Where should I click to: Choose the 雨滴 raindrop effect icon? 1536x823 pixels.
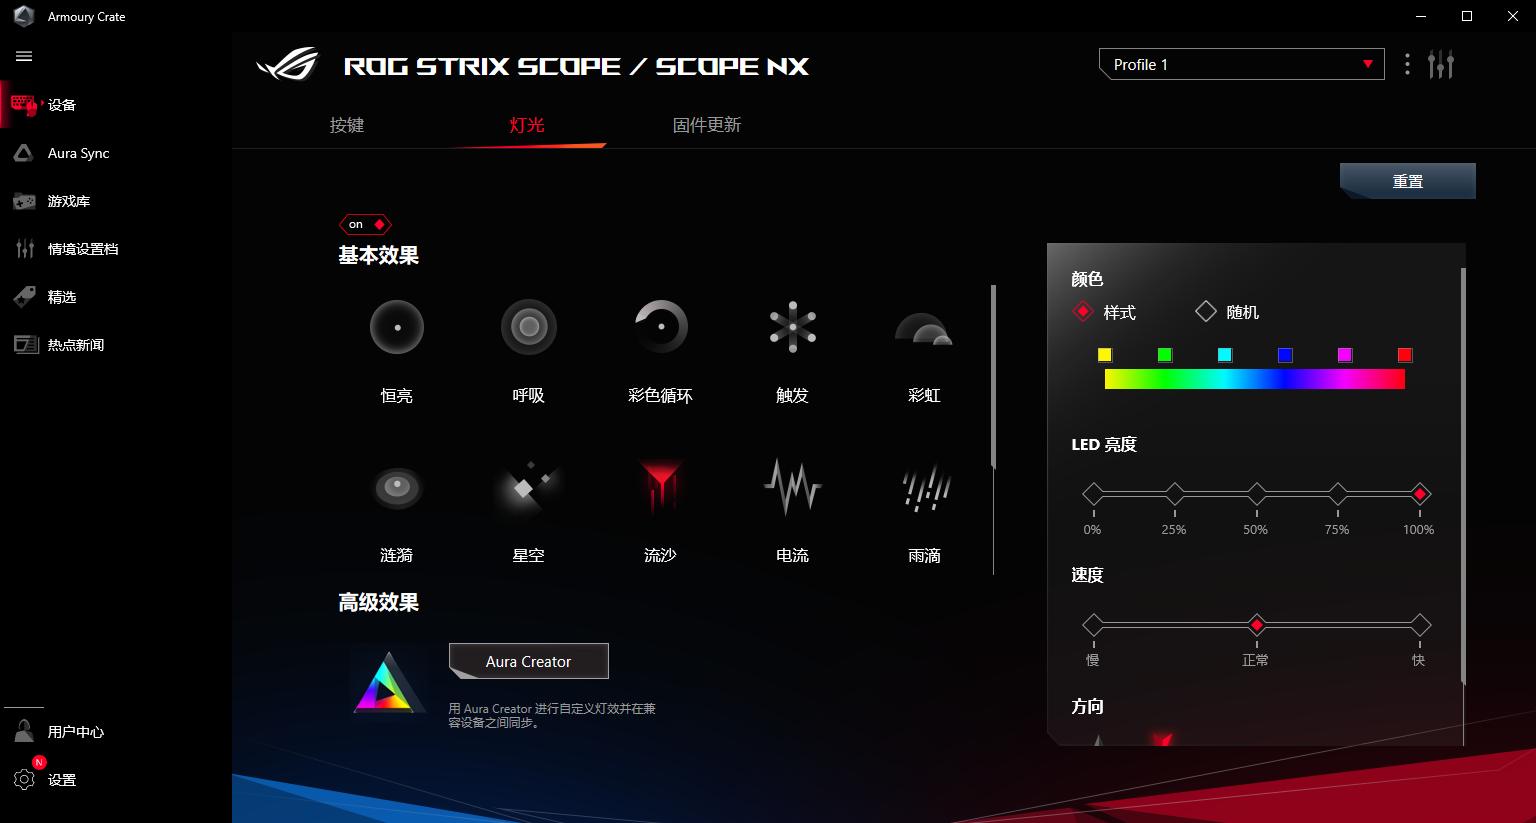coord(924,487)
